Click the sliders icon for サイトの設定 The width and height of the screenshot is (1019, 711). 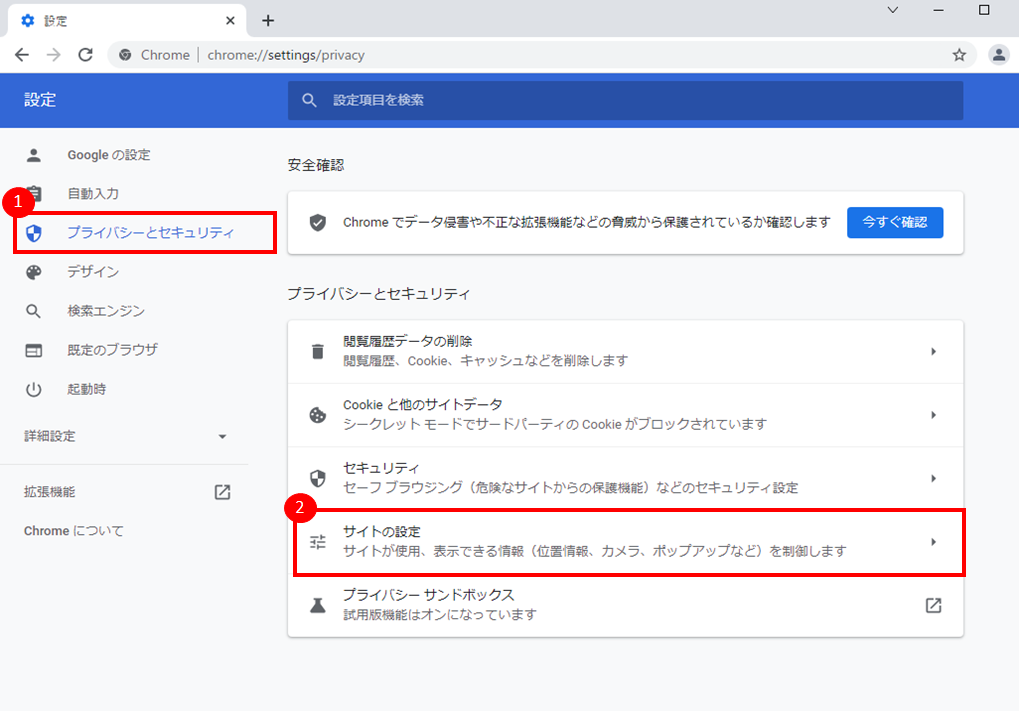[318, 541]
